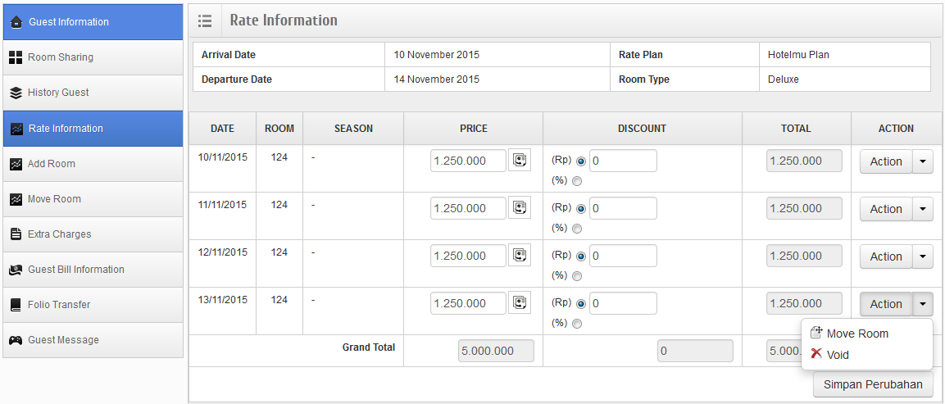Viewport: 945px width, 404px height.
Task: Choose Move Room from the action menu
Action: click(x=857, y=334)
